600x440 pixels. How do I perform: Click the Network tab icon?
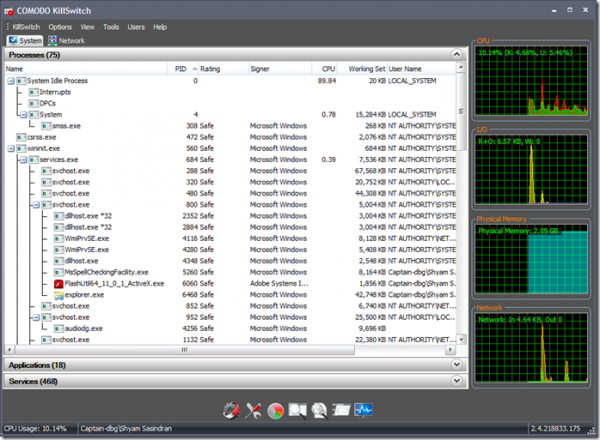tap(52, 40)
